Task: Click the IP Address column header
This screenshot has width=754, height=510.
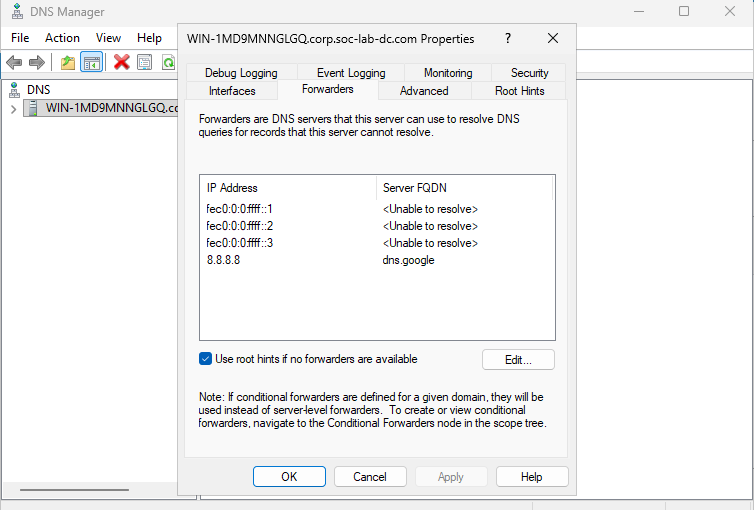Action: tap(288, 188)
